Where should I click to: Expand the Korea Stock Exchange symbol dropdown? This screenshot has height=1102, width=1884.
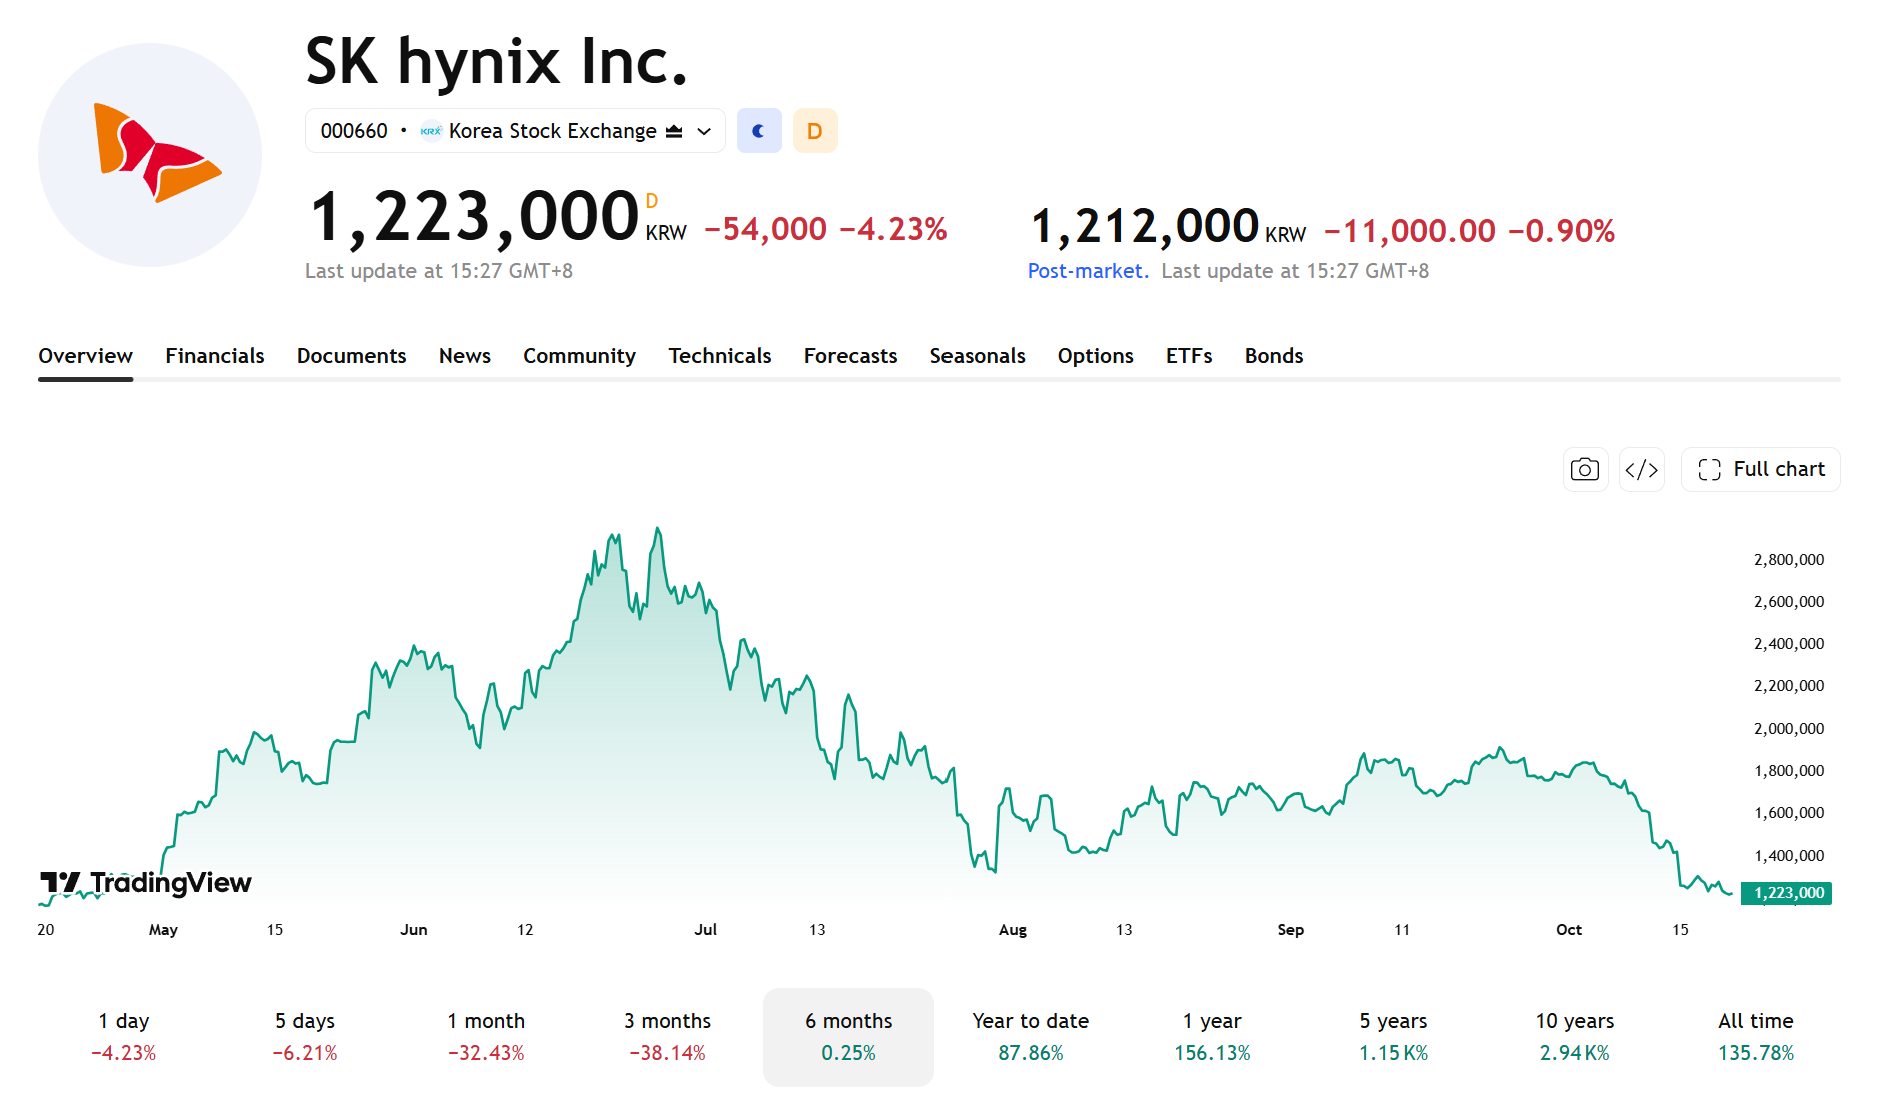click(x=704, y=131)
